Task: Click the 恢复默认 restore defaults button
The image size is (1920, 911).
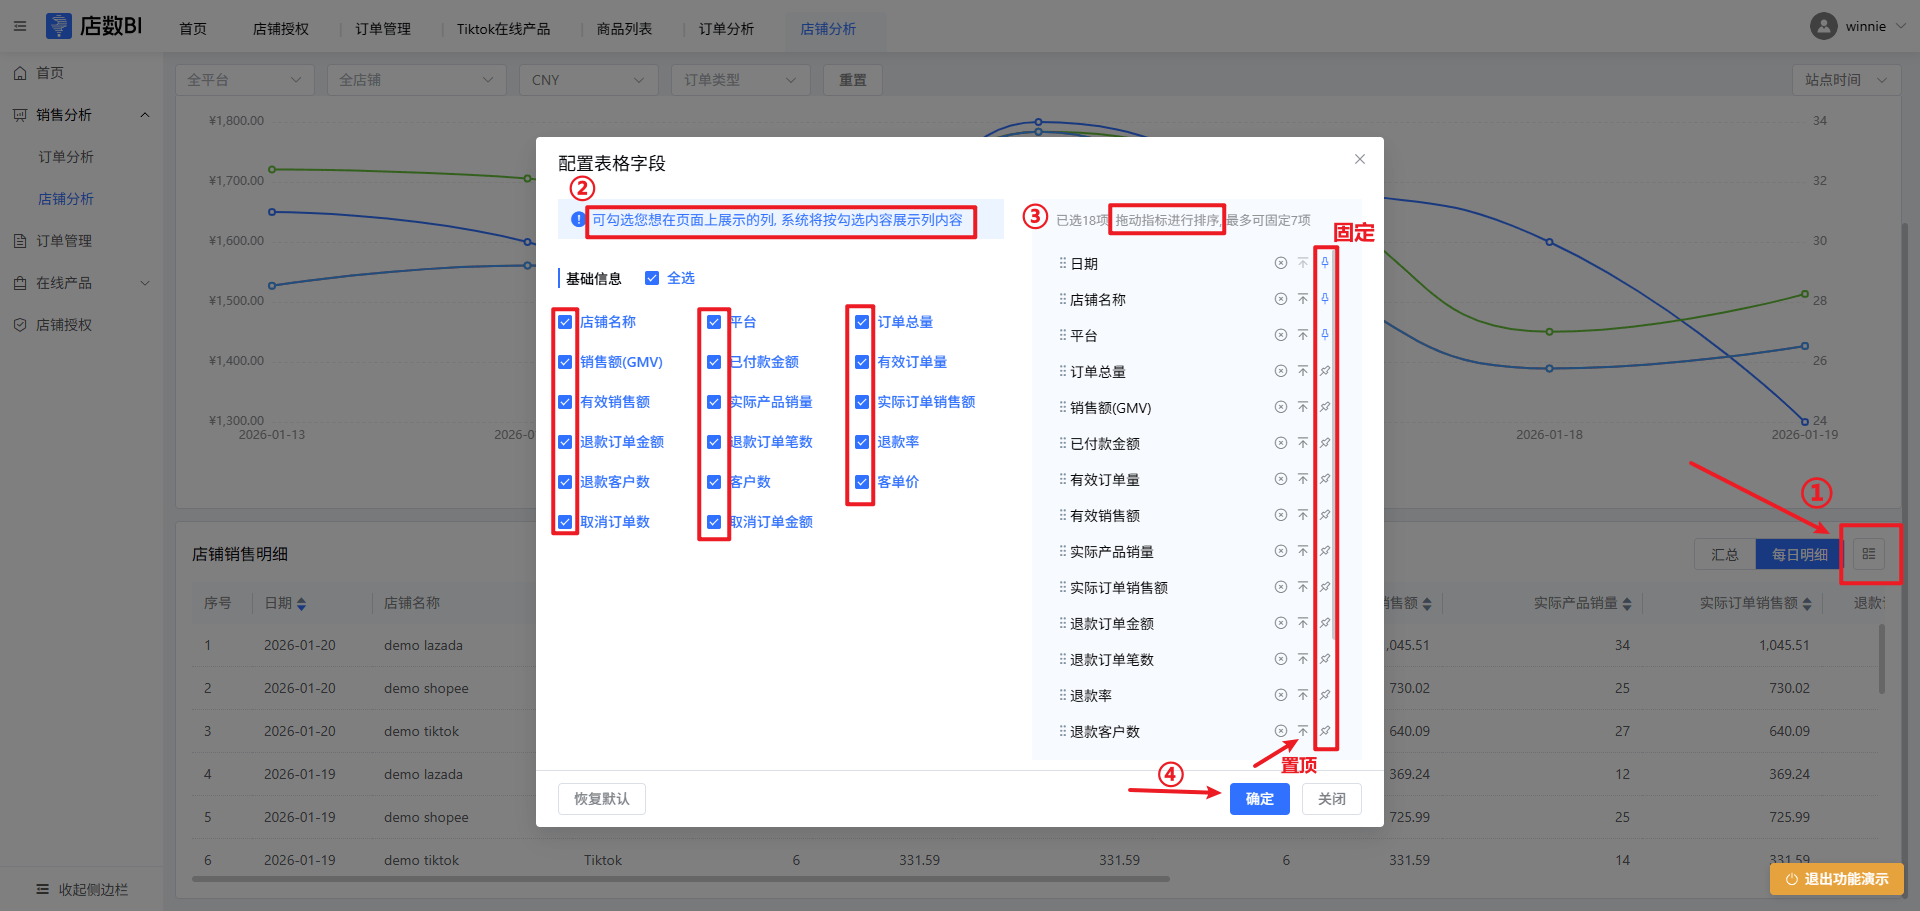Action: click(x=601, y=799)
